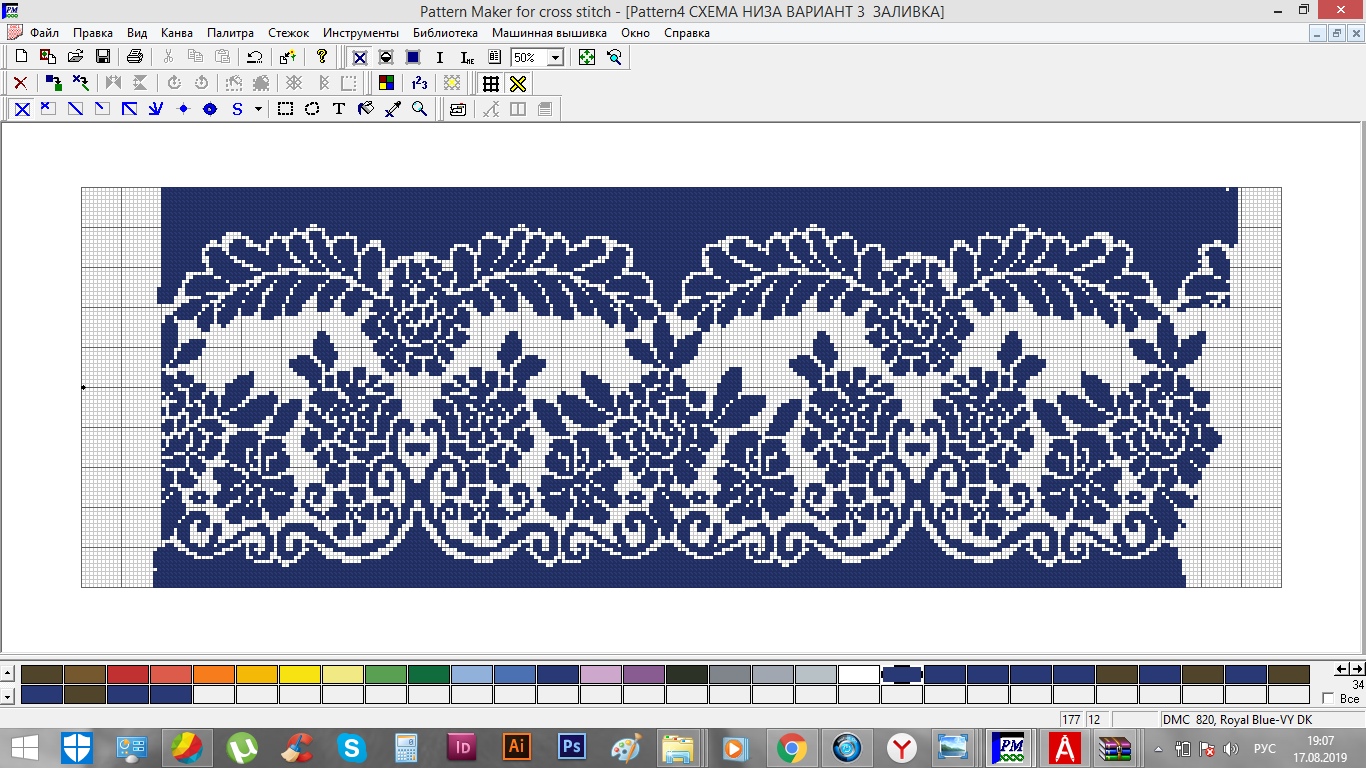Click the Undo arrow button
The width and height of the screenshot is (1366, 768).
tap(255, 57)
